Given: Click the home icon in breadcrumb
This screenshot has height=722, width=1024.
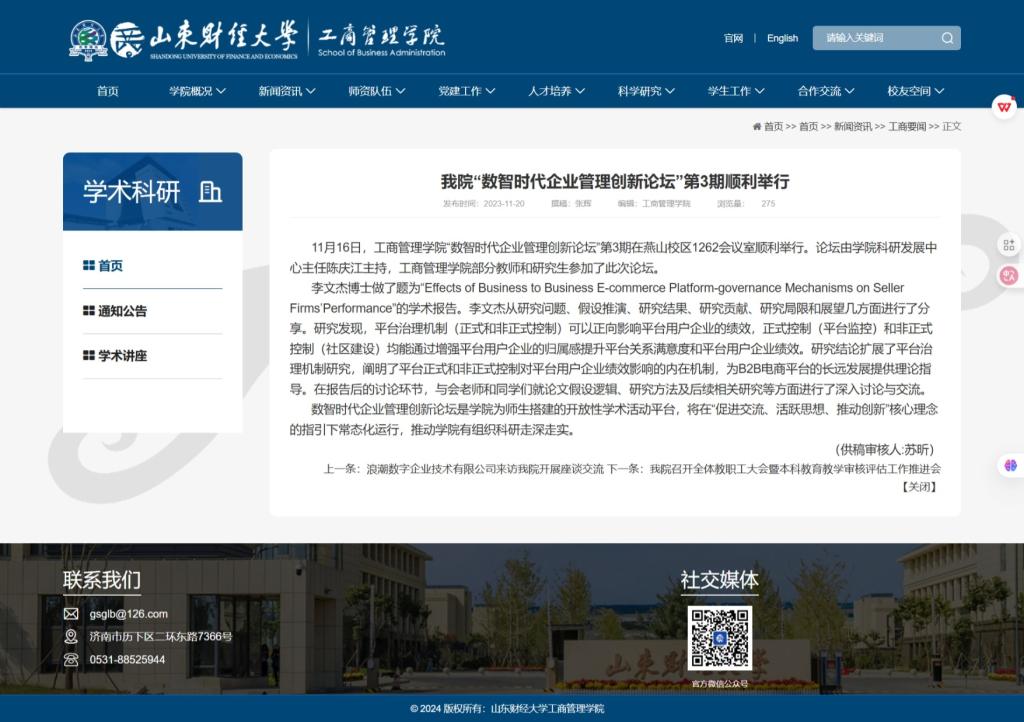Looking at the screenshot, I should click(x=757, y=127).
